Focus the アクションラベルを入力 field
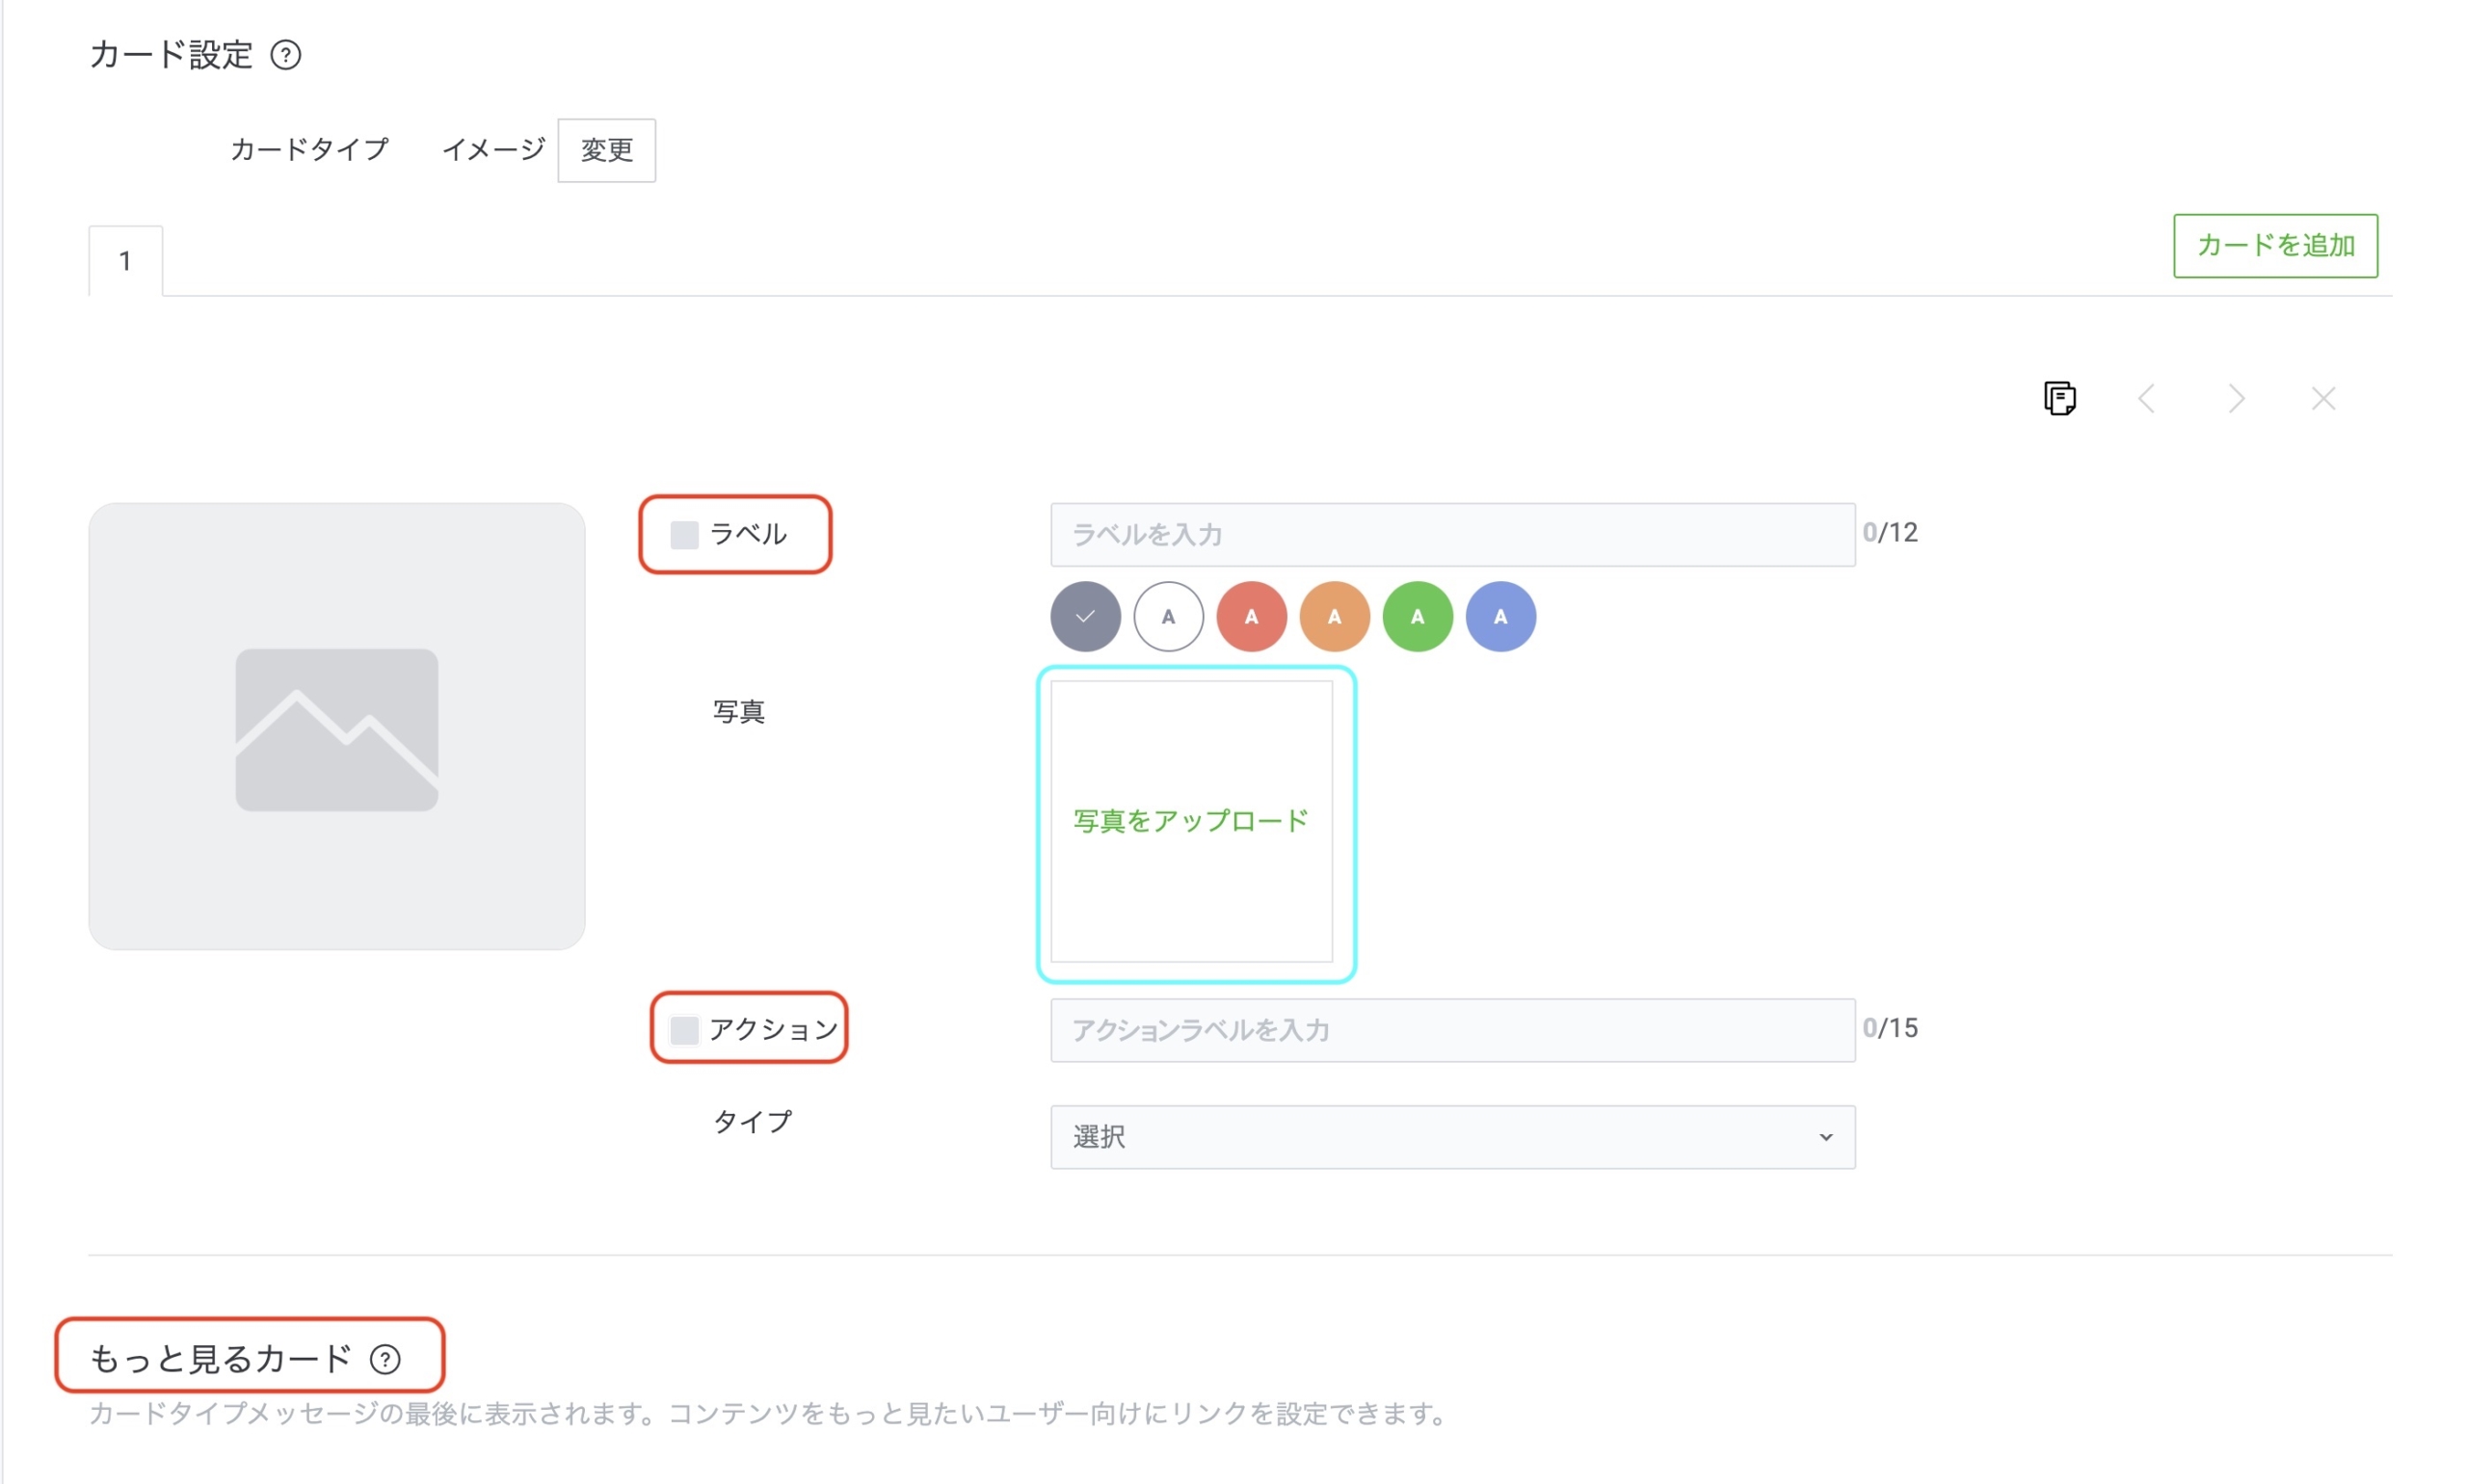This screenshot has width=2467, height=1484. pos(1451,1030)
